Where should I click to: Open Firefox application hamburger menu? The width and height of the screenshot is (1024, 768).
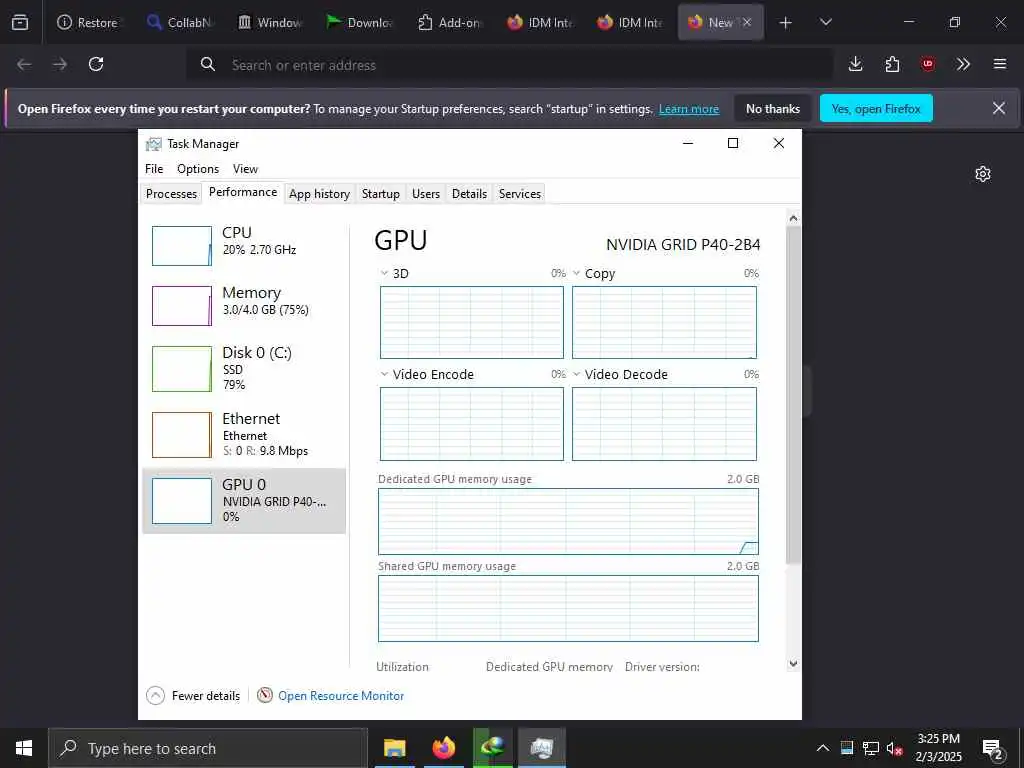pyautogui.click(x=1000, y=64)
